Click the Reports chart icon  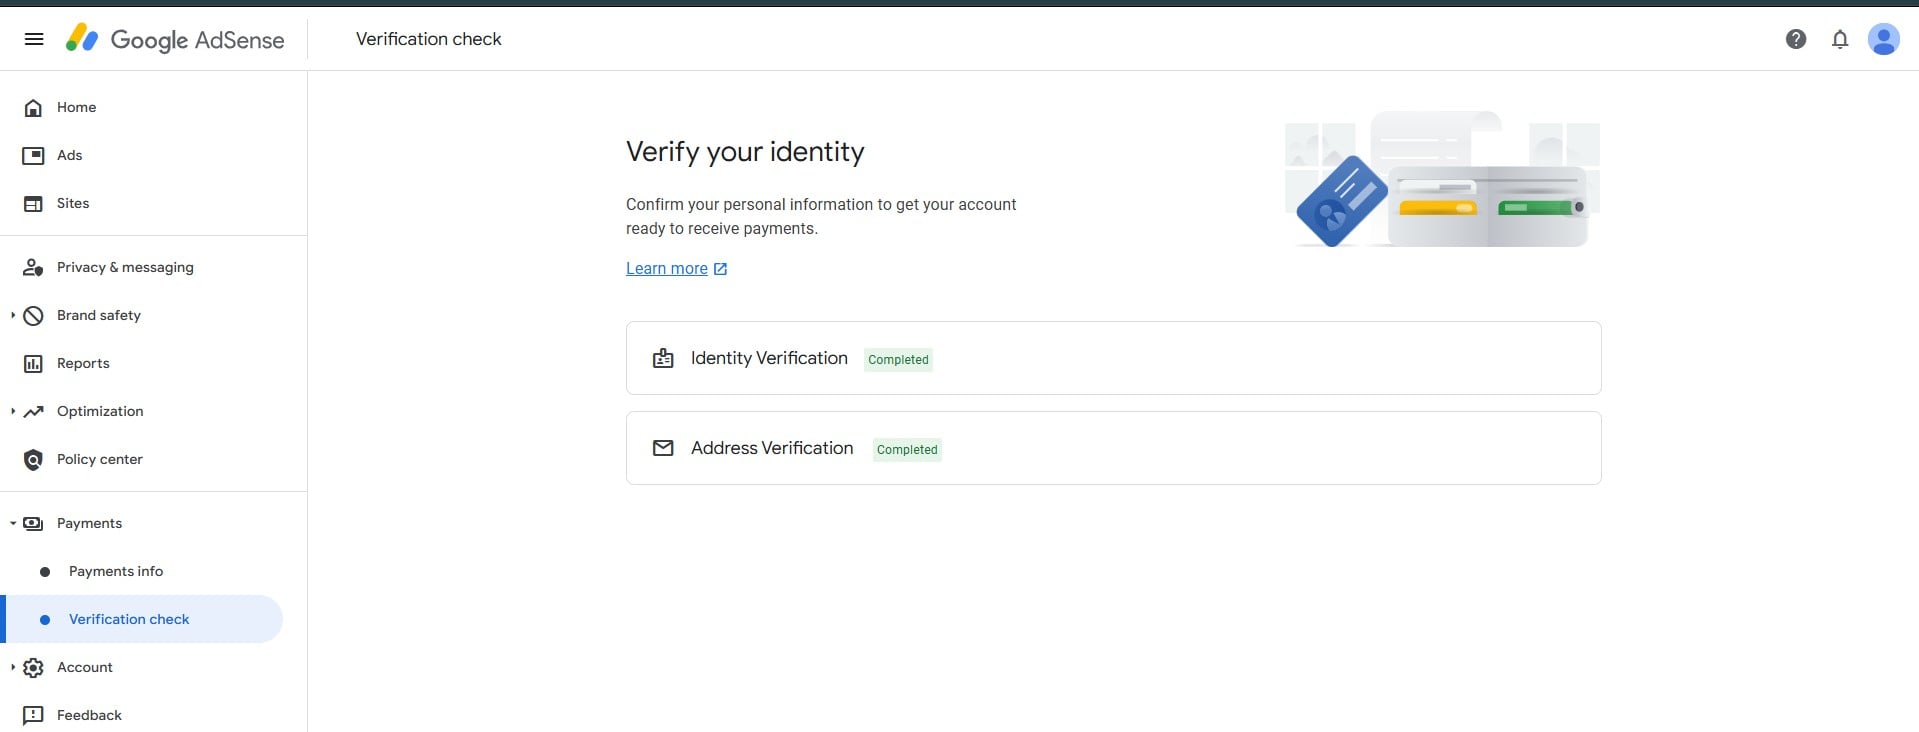pyautogui.click(x=33, y=364)
